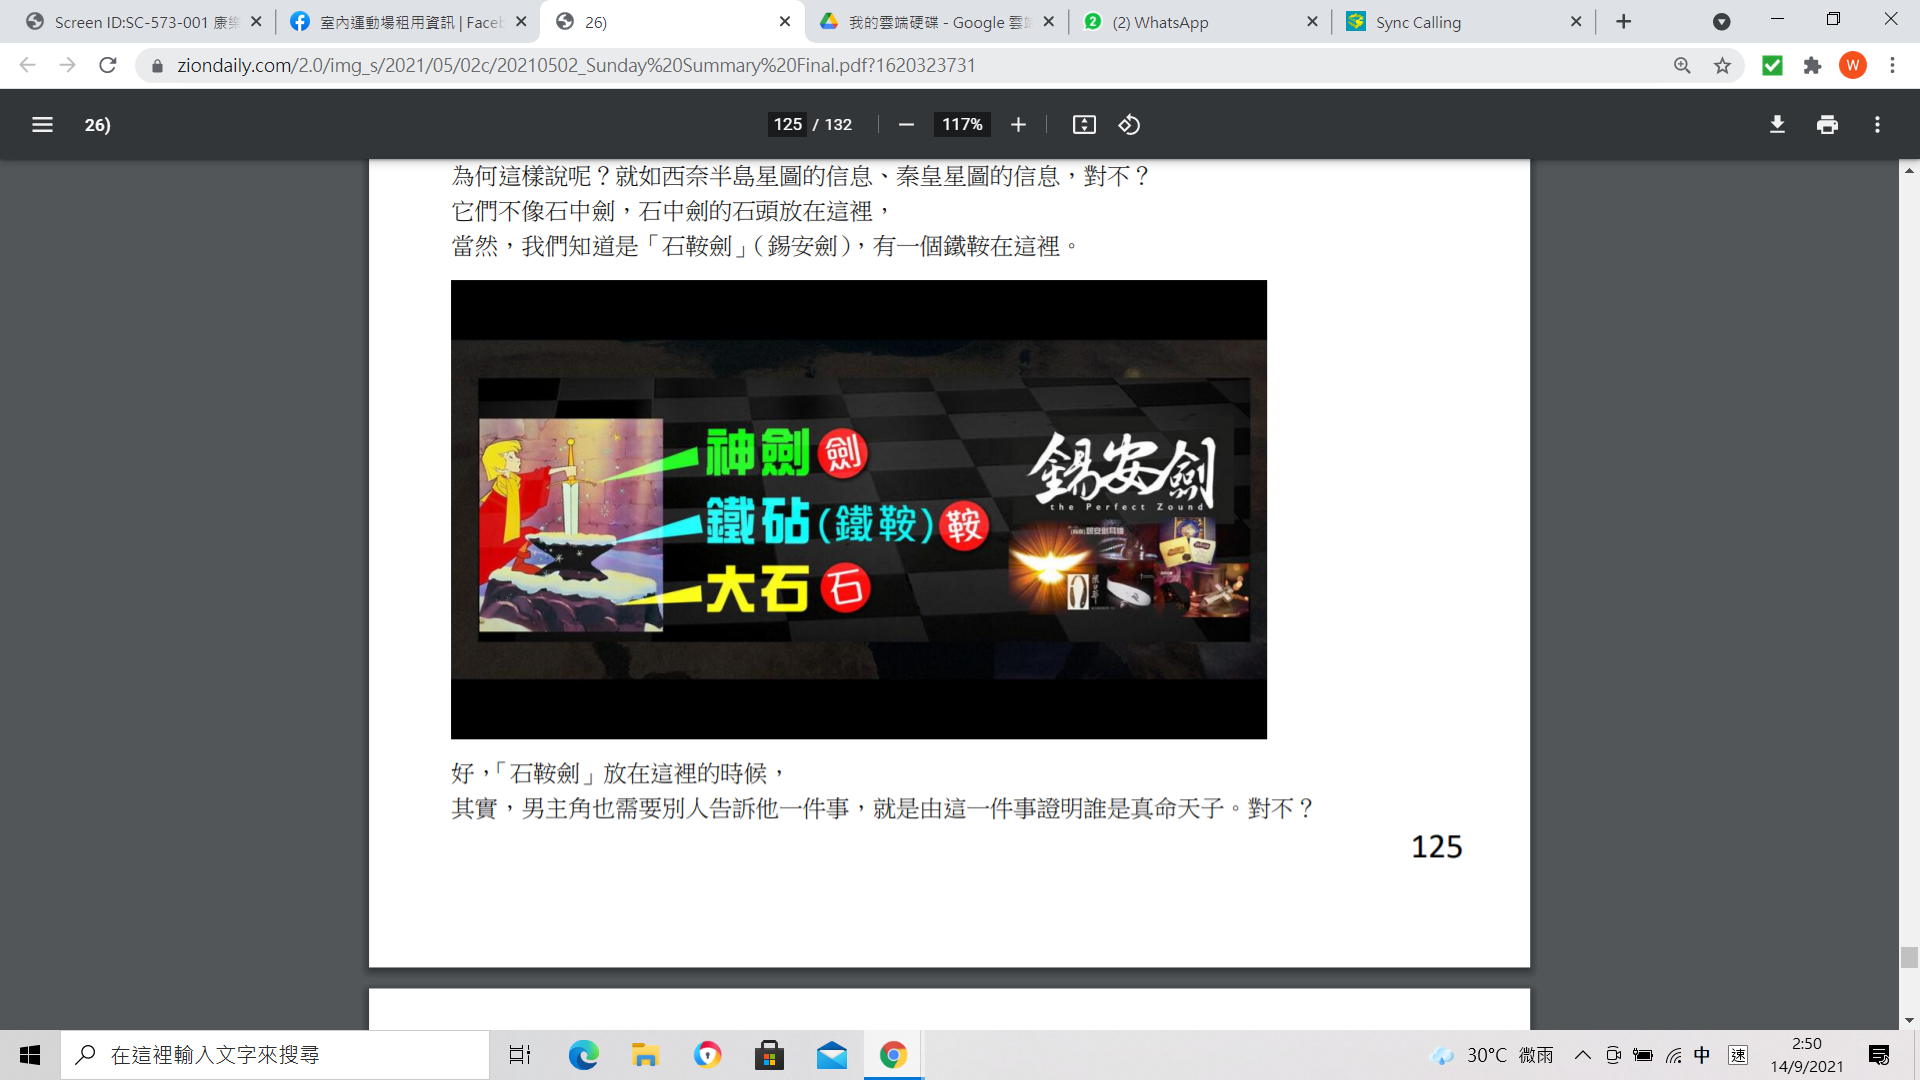The image size is (1920, 1080).
Task: Print the PDF document
Action: pos(1827,125)
